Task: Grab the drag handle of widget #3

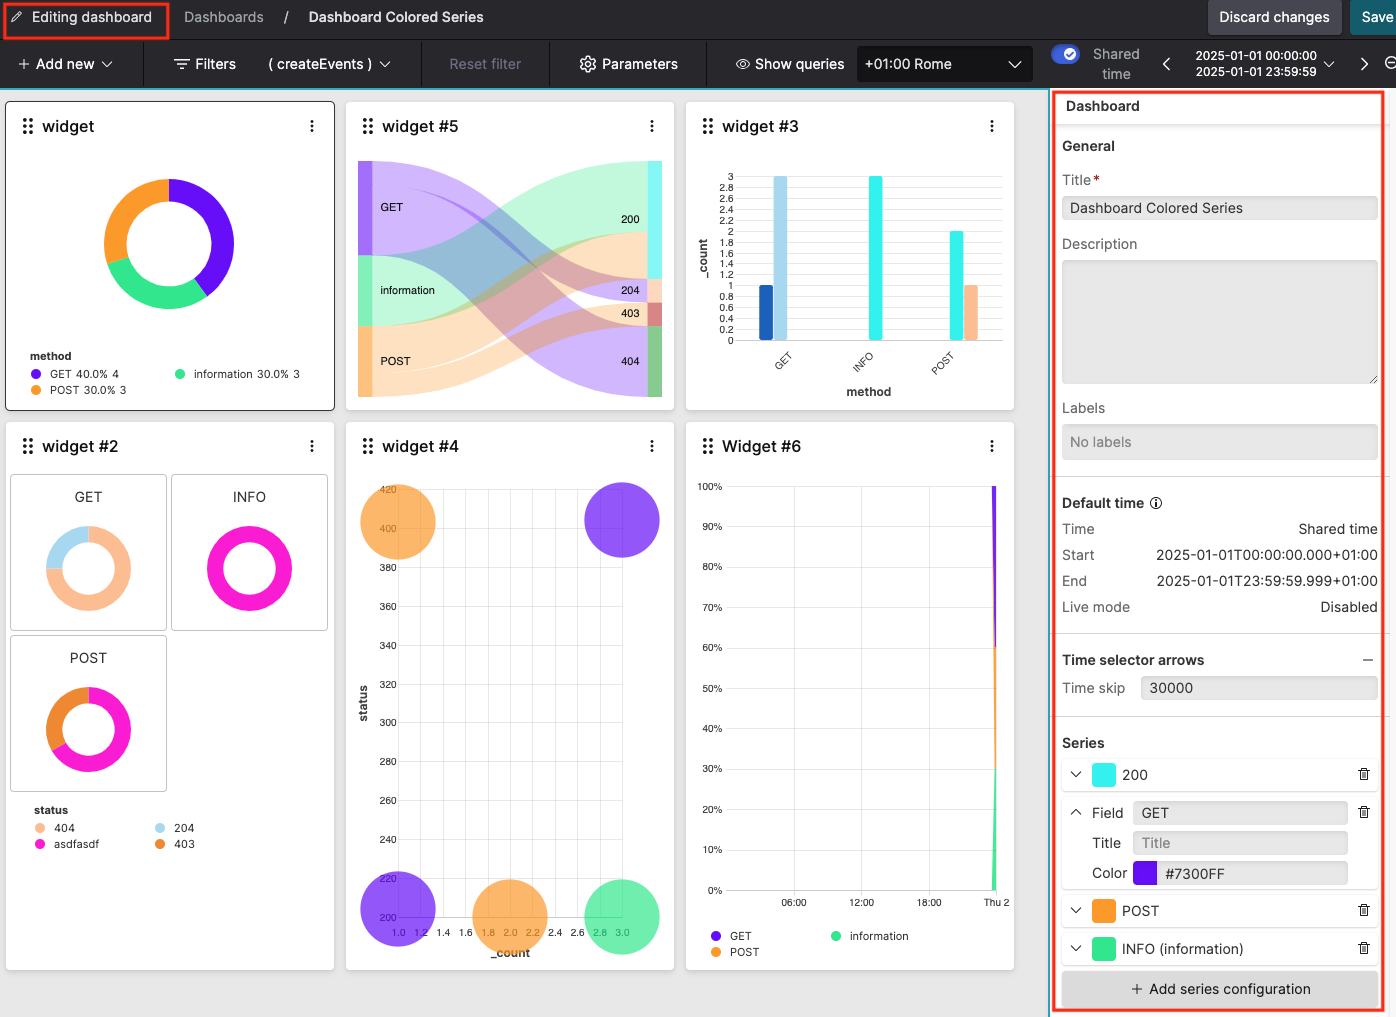Action: (708, 126)
